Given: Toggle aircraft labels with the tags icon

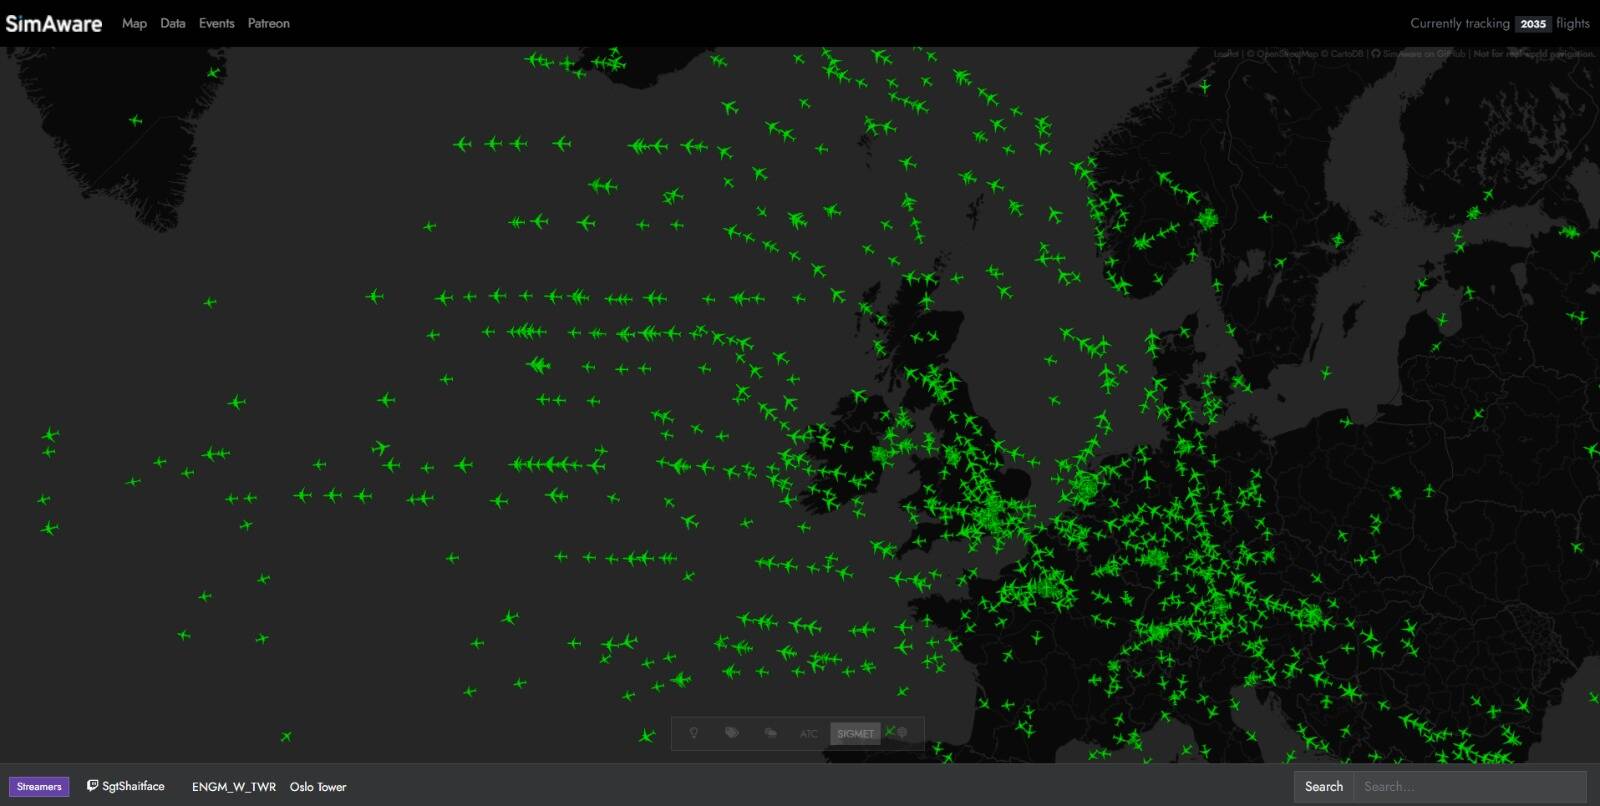Looking at the screenshot, I should pyautogui.click(x=732, y=733).
